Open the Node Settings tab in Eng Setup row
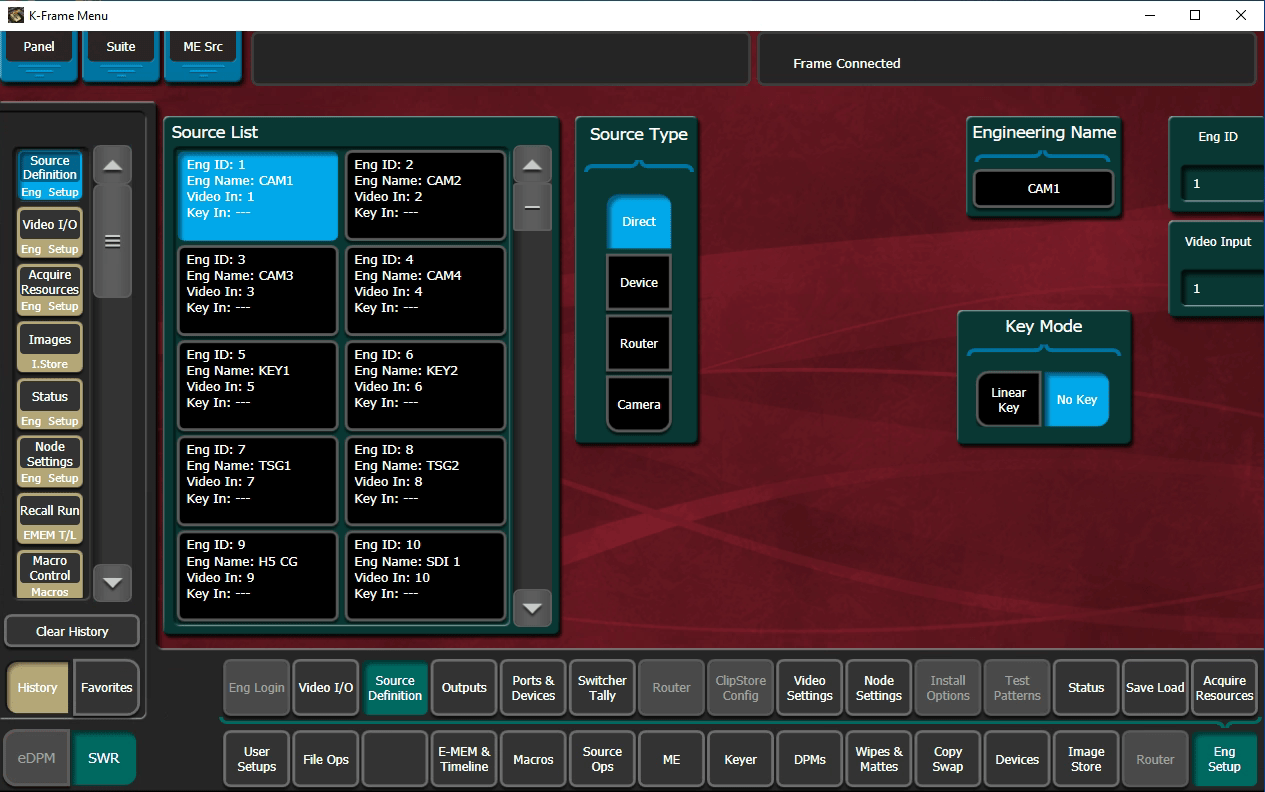Viewport: 1265px width, 792px height. pos(879,687)
